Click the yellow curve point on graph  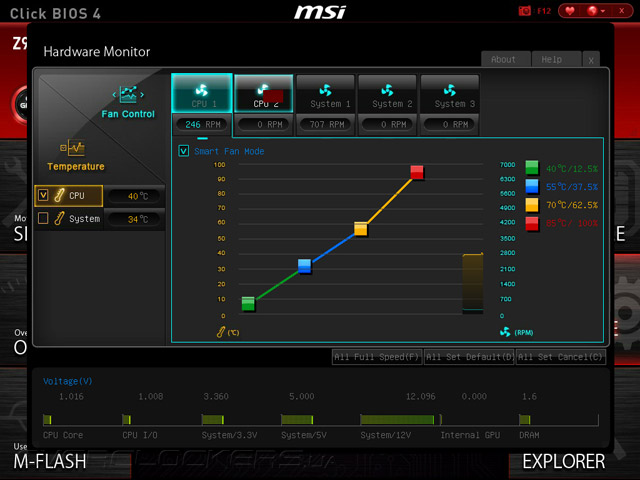click(361, 229)
